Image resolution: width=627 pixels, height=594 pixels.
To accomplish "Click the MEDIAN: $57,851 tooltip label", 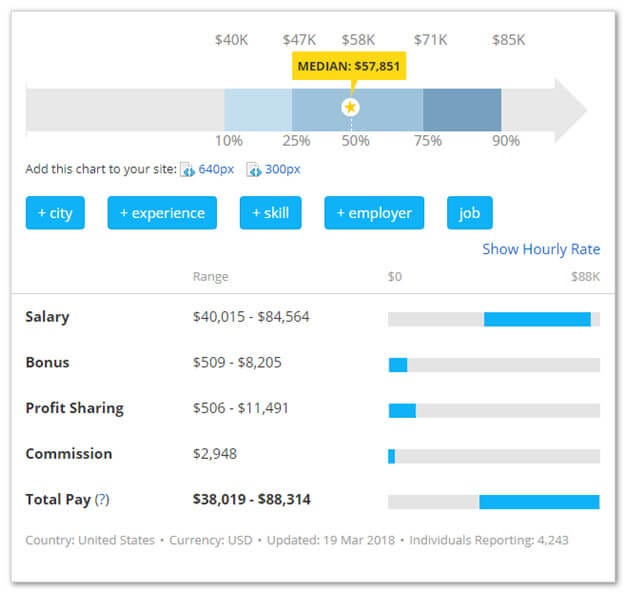I will pos(349,66).
